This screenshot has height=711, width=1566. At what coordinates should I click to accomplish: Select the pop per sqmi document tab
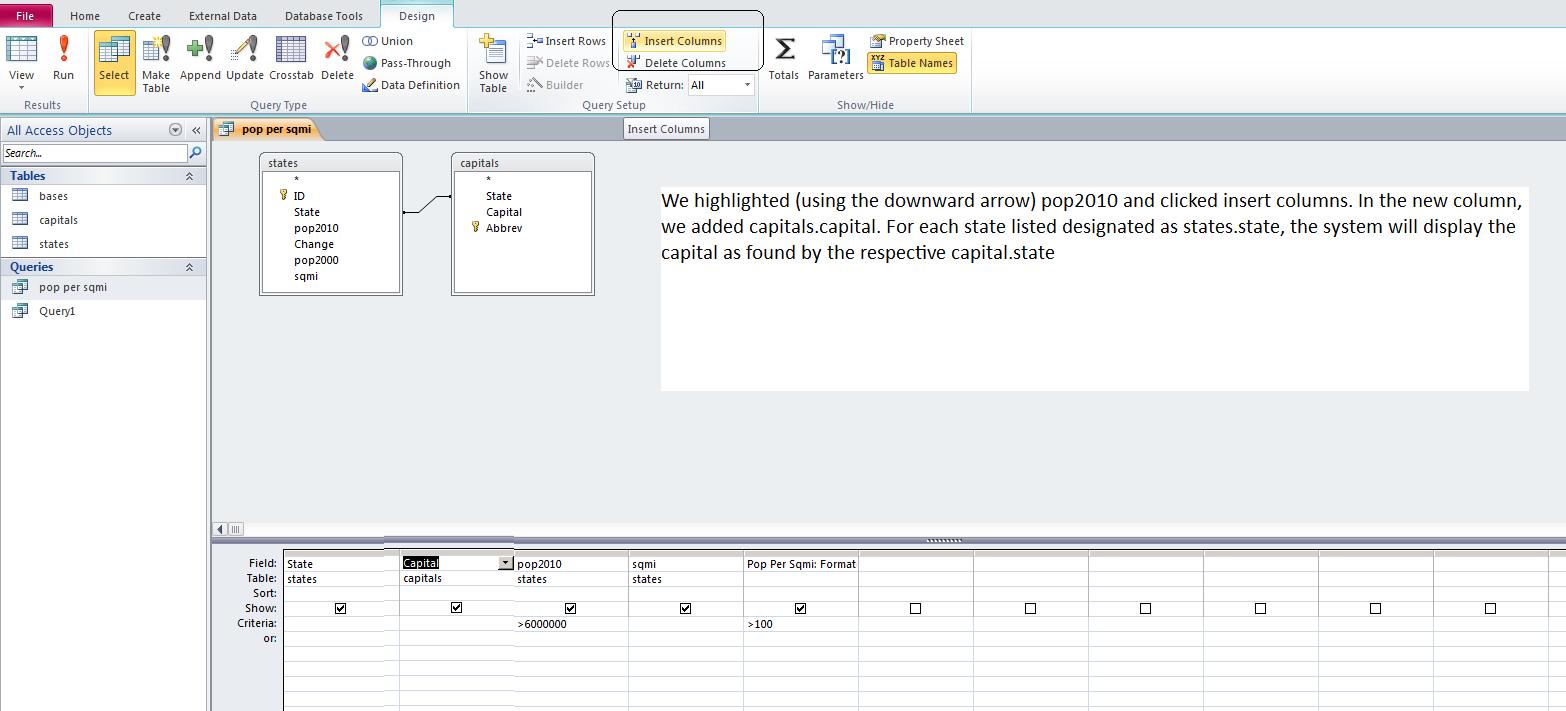[x=267, y=129]
